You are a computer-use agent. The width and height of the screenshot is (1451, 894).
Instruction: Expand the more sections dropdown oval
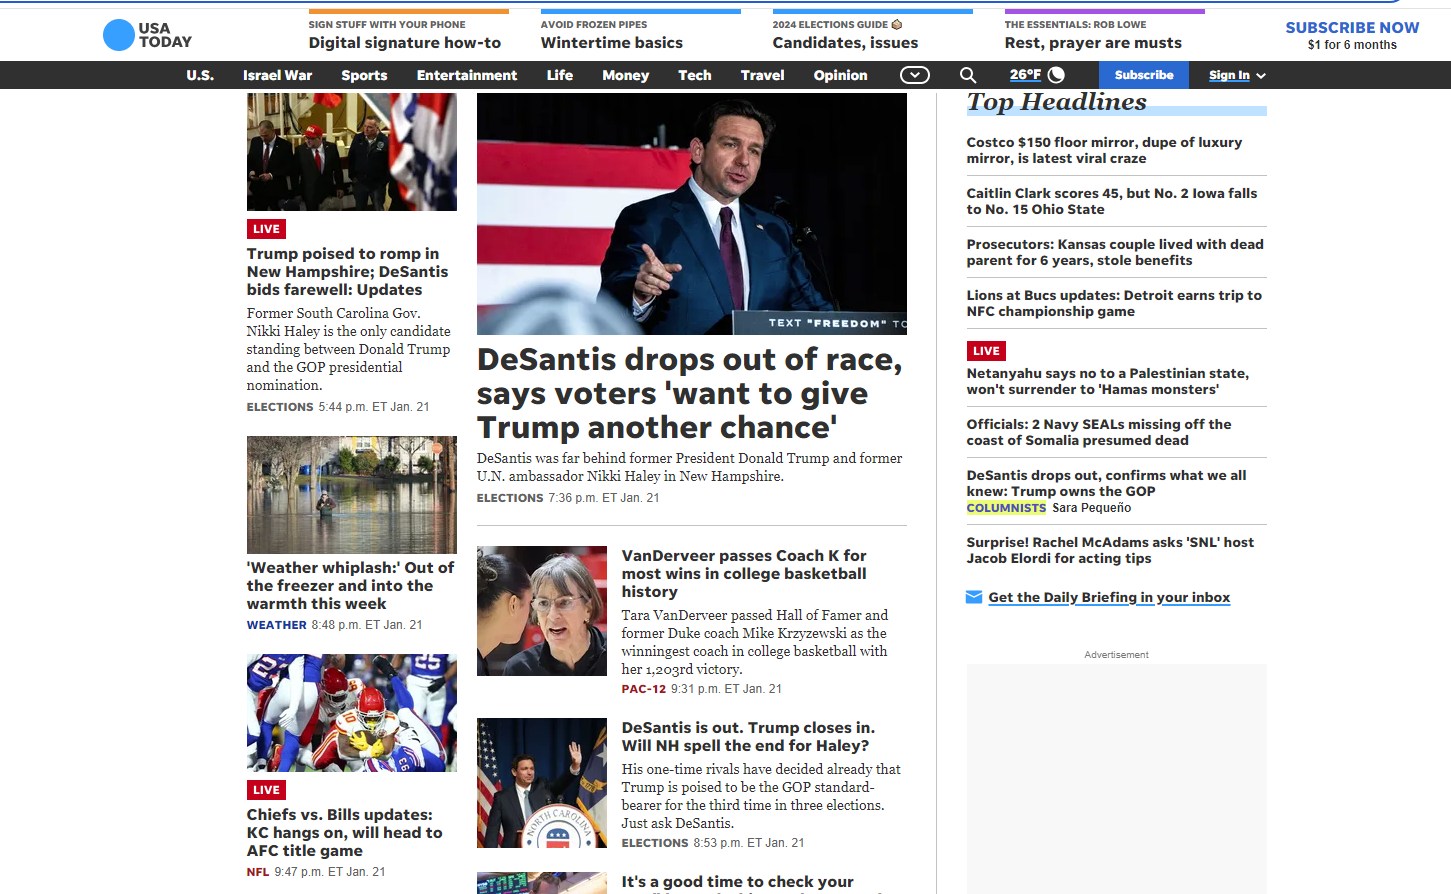[915, 75]
